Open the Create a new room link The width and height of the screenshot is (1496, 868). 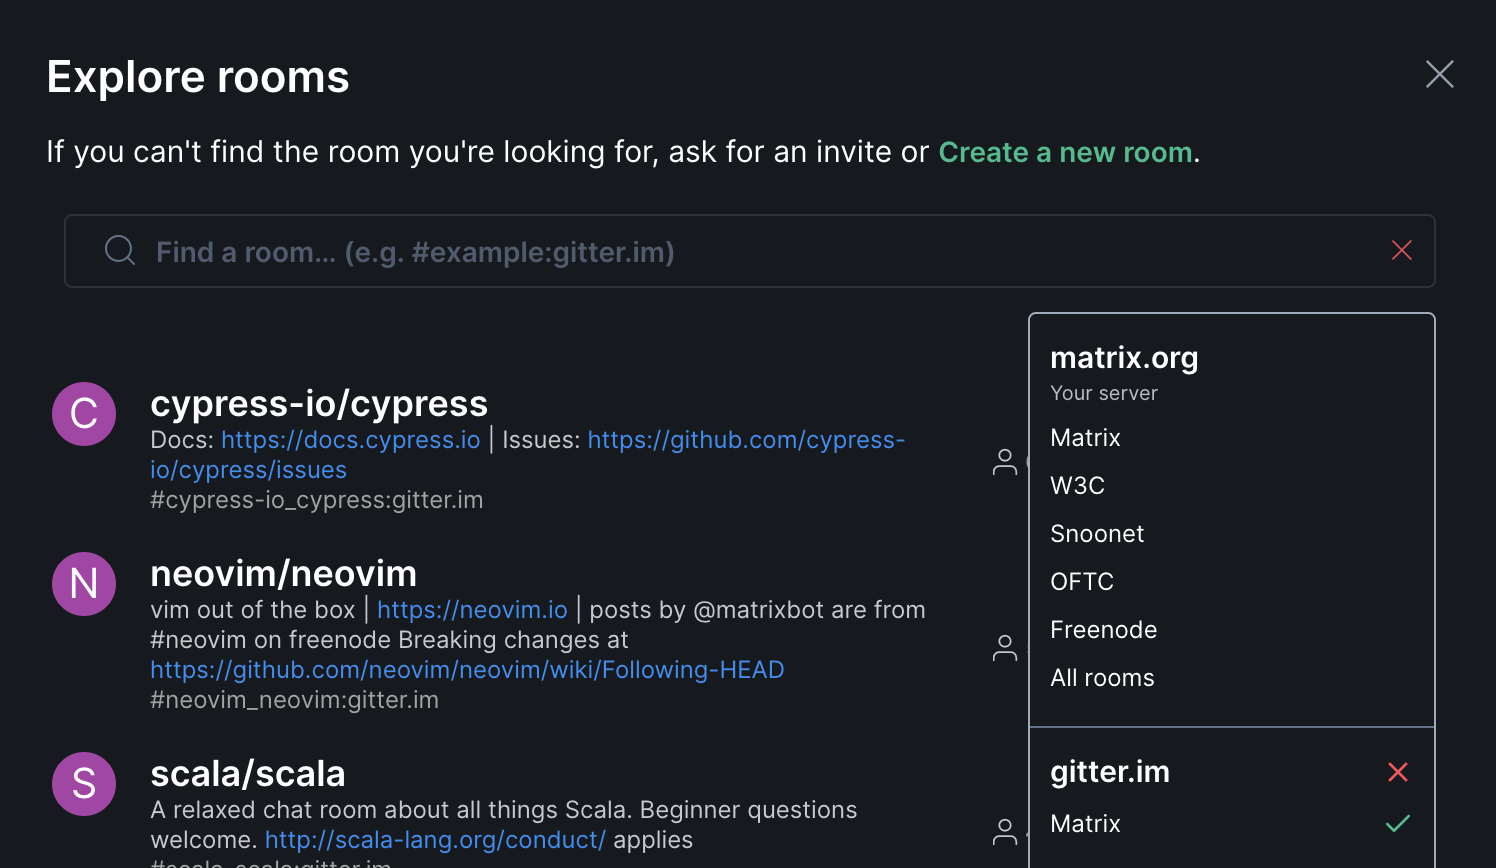1064,152
